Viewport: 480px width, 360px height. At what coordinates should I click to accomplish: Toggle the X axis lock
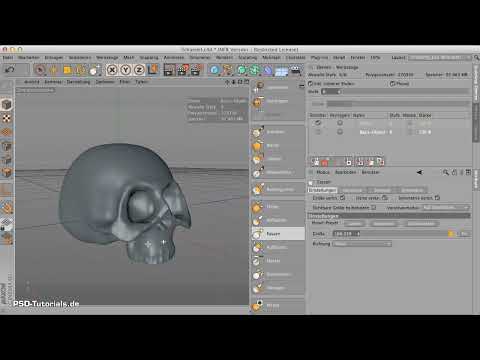pos(112,70)
